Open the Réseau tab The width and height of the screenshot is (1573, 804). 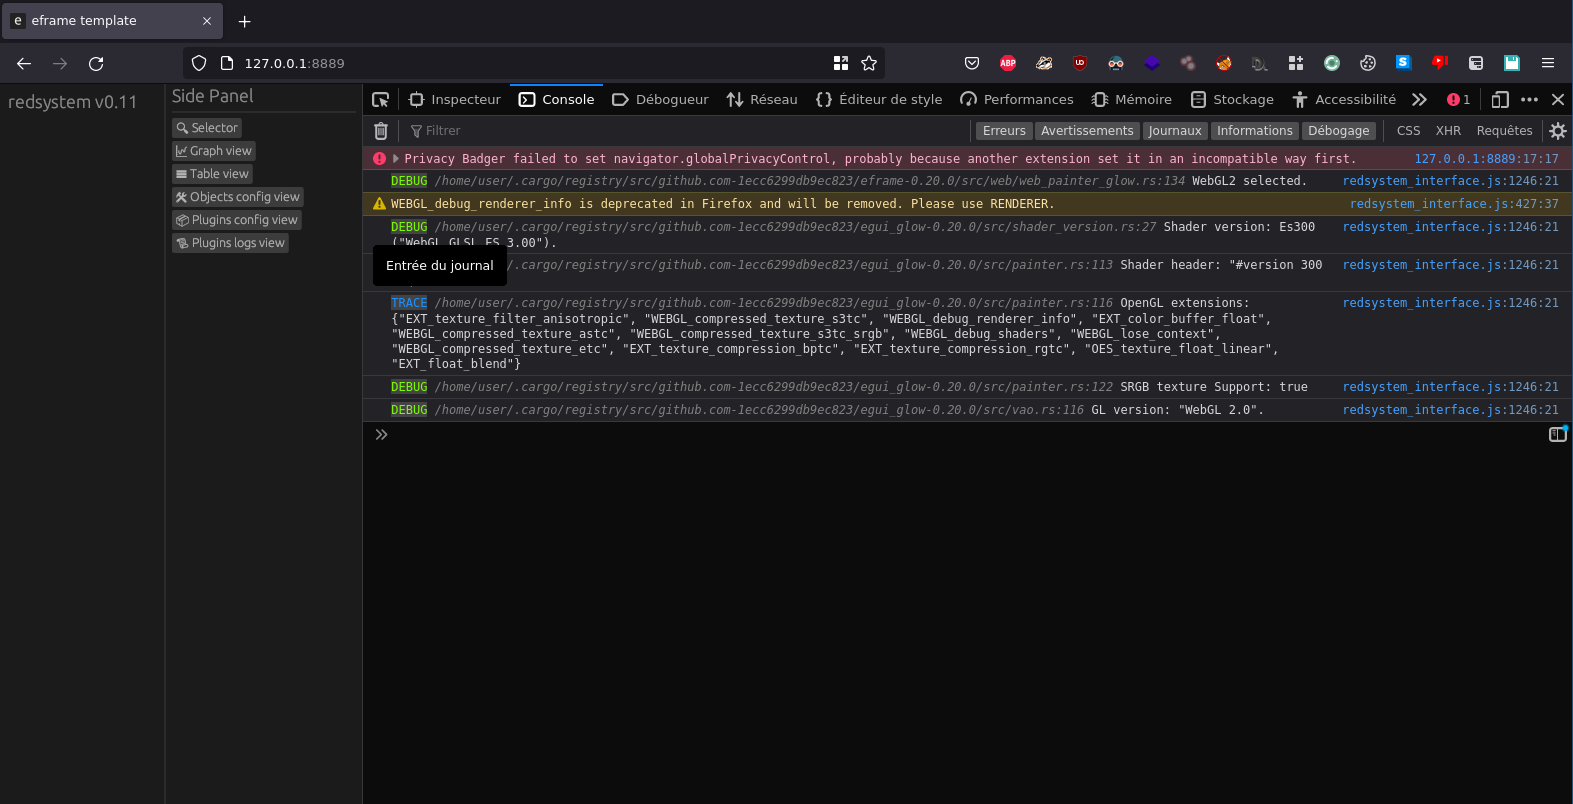tap(762, 99)
